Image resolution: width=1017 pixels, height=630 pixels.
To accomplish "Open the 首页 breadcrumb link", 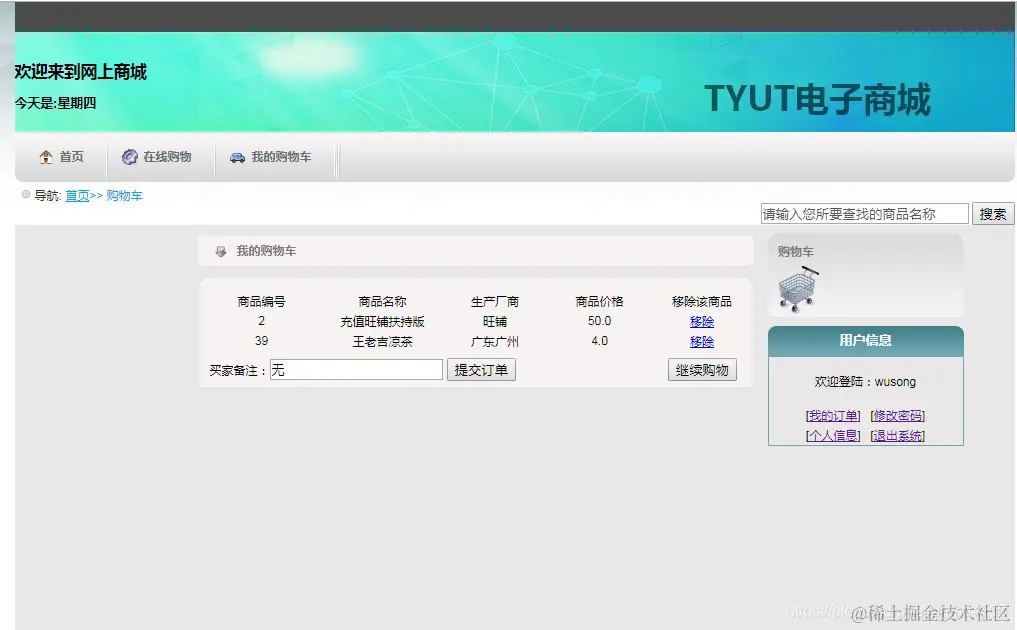I will [77, 196].
